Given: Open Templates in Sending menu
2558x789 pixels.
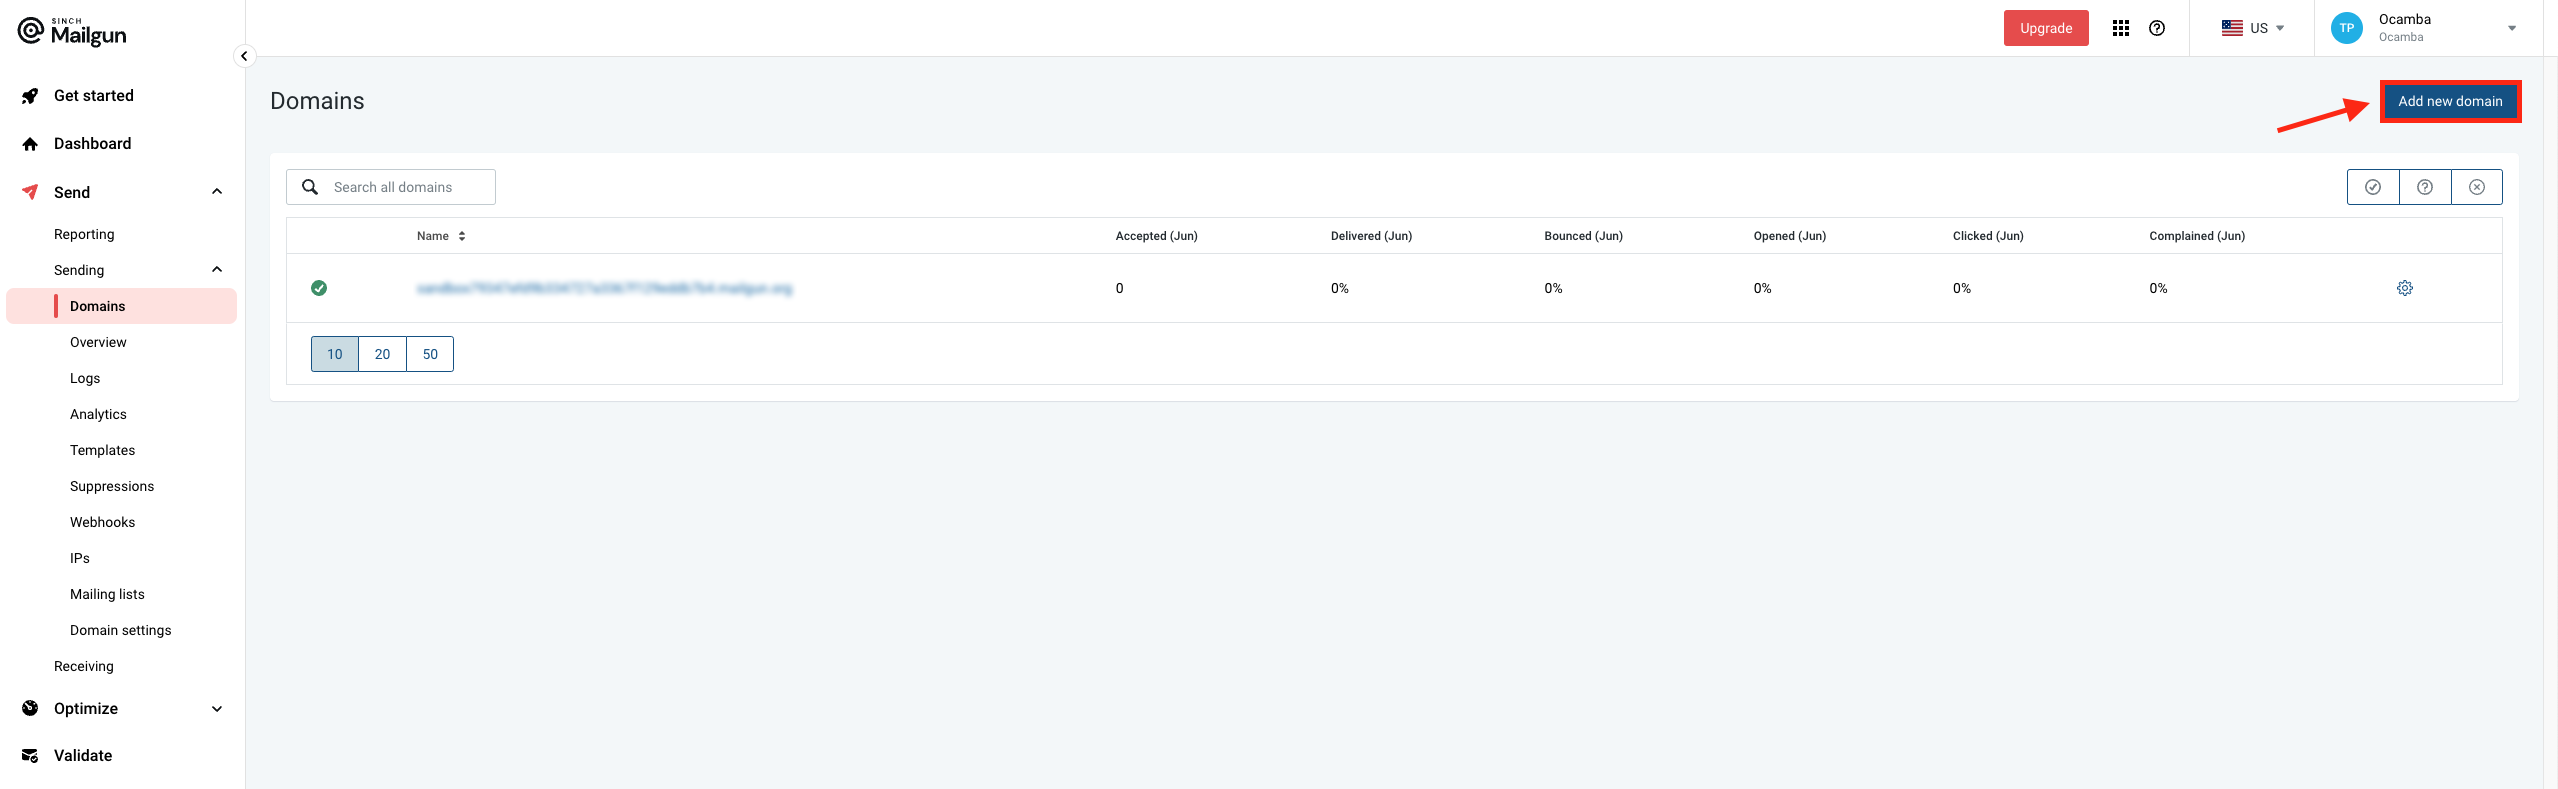Looking at the screenshot, I should coord(102,450).
